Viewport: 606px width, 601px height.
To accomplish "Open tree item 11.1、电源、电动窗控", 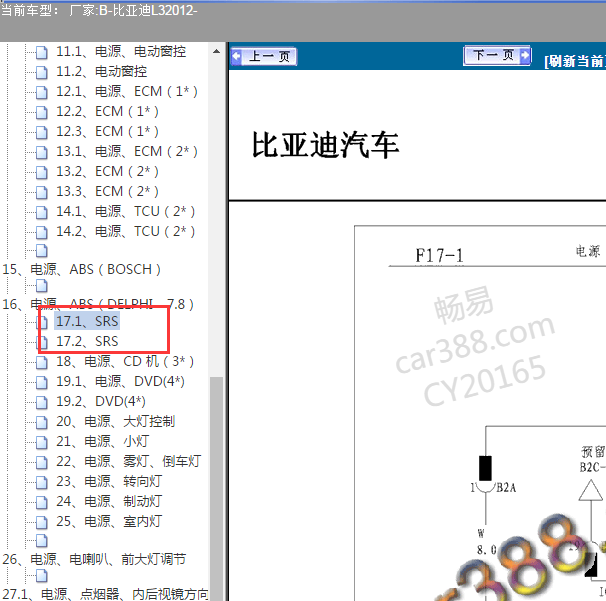I will pyautogui.click(x=121, y=51).
